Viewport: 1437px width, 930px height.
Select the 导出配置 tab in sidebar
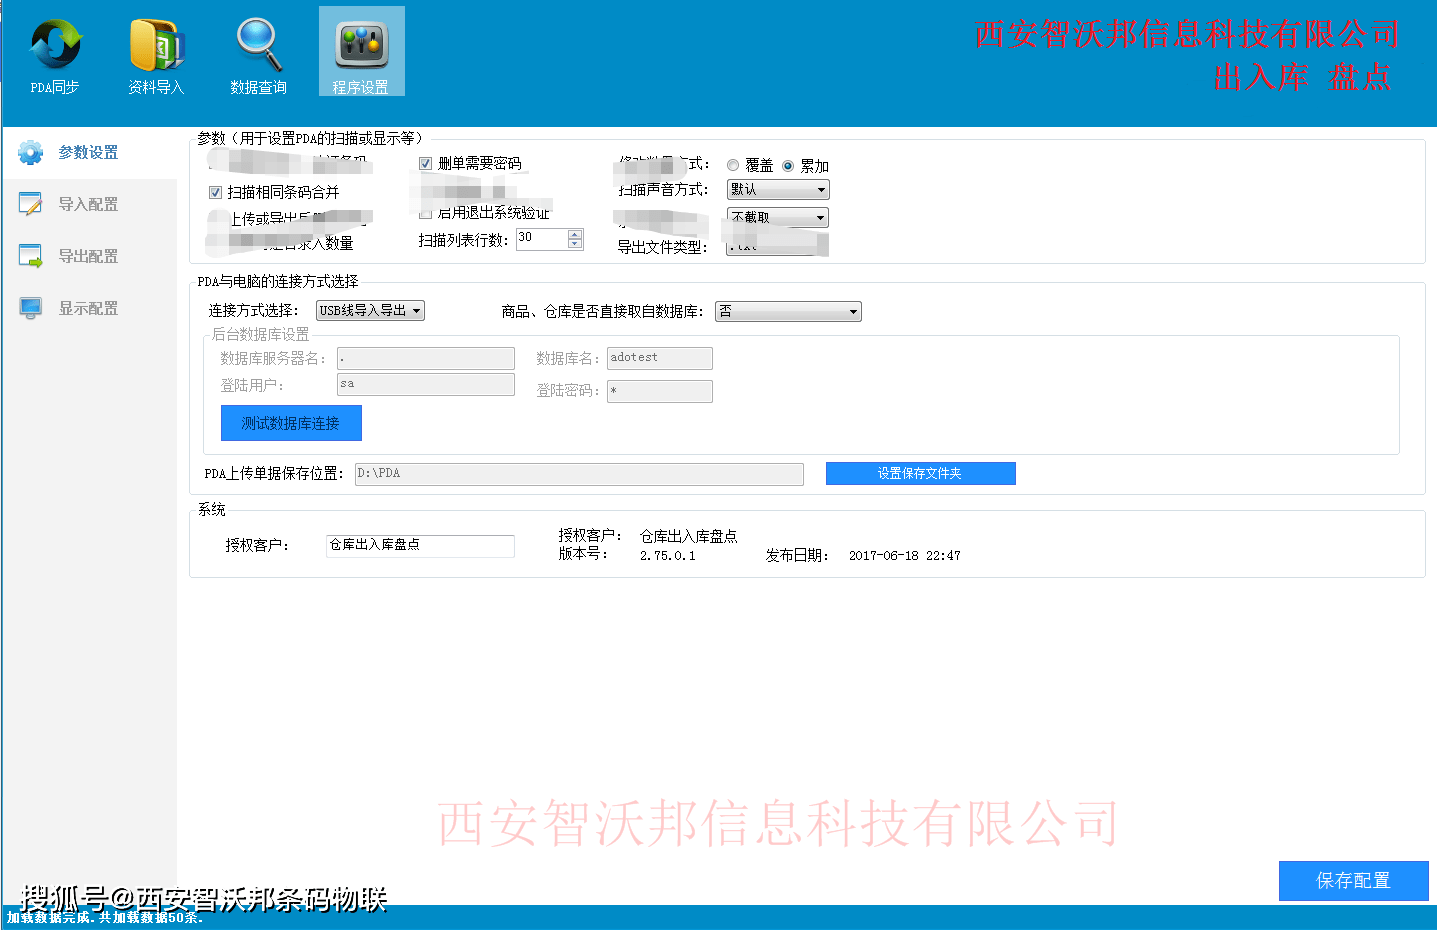tap(88, 256)
